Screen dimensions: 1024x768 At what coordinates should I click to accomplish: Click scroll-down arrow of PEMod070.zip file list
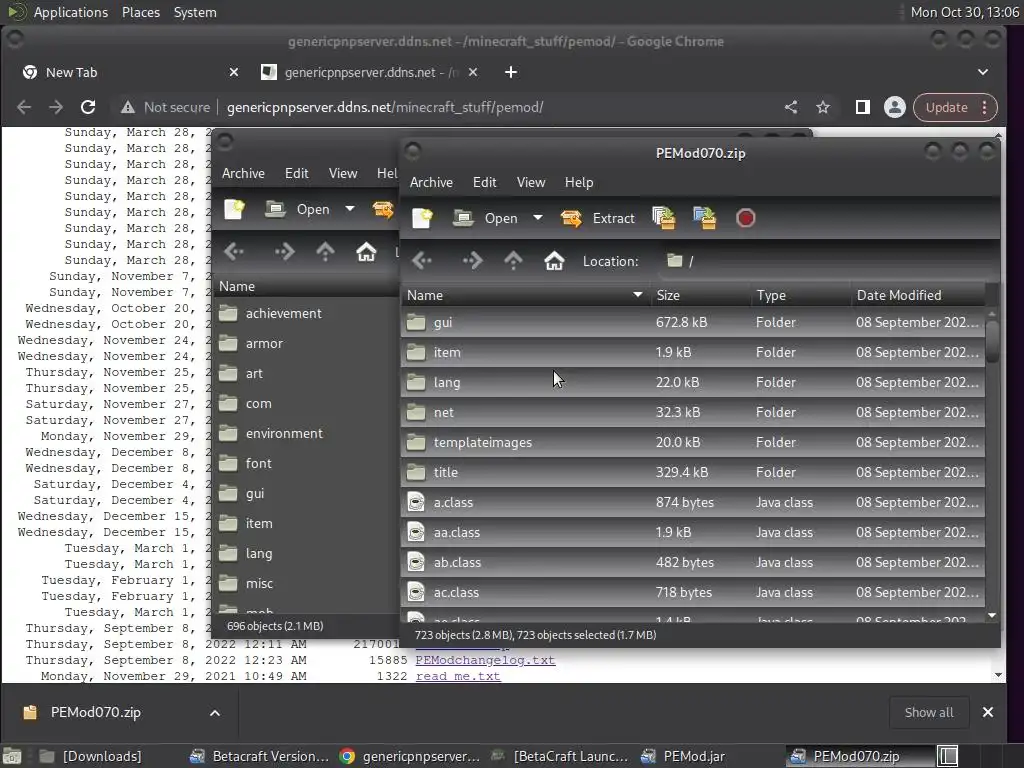coord(992,615)
